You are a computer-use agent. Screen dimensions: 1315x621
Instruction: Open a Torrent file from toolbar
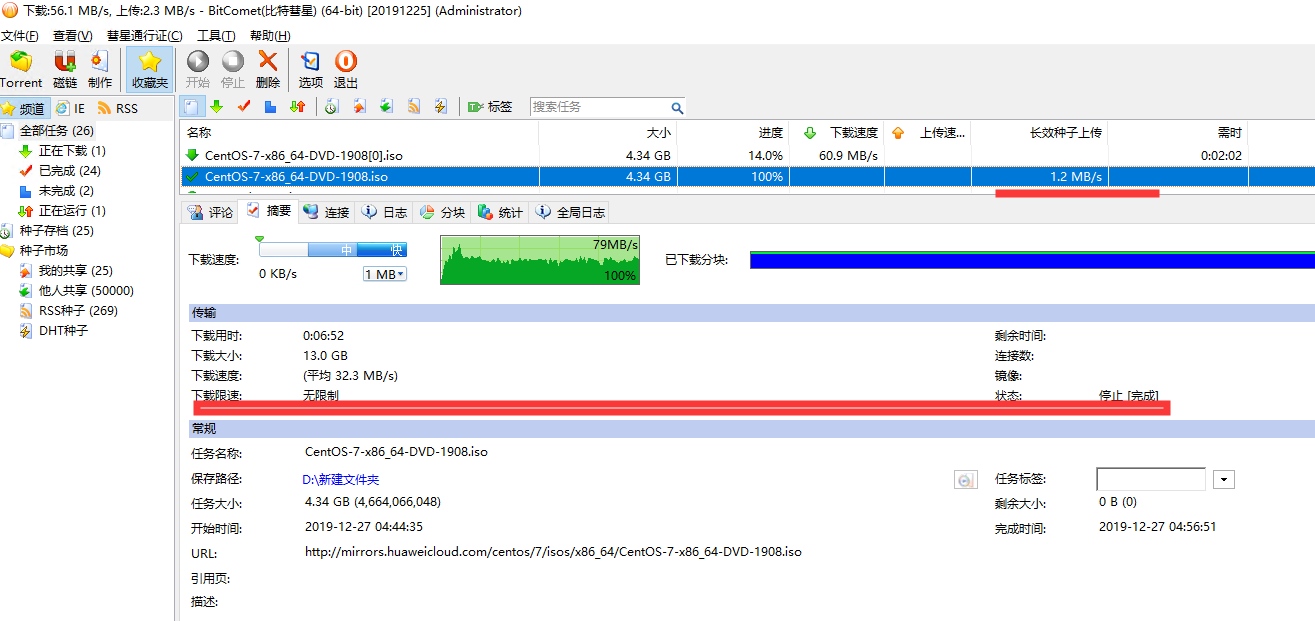point(21,70)
